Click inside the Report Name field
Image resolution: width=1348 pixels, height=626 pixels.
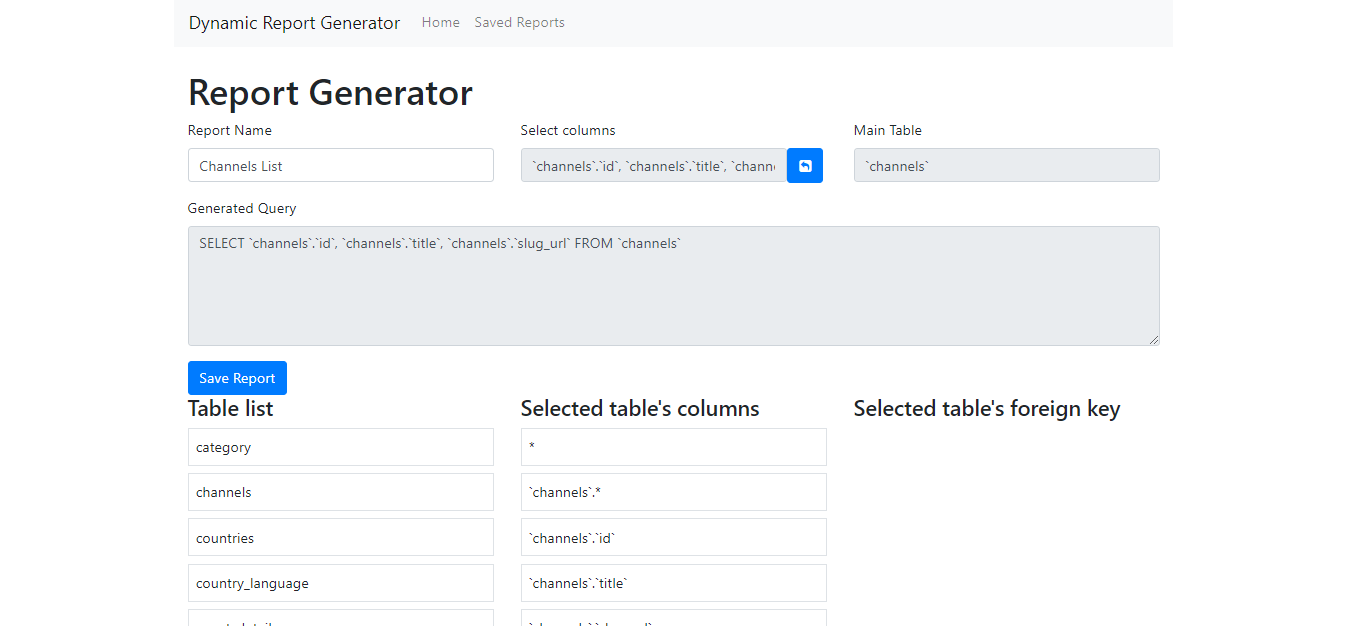pyautogui.click(x=340, y=165)
